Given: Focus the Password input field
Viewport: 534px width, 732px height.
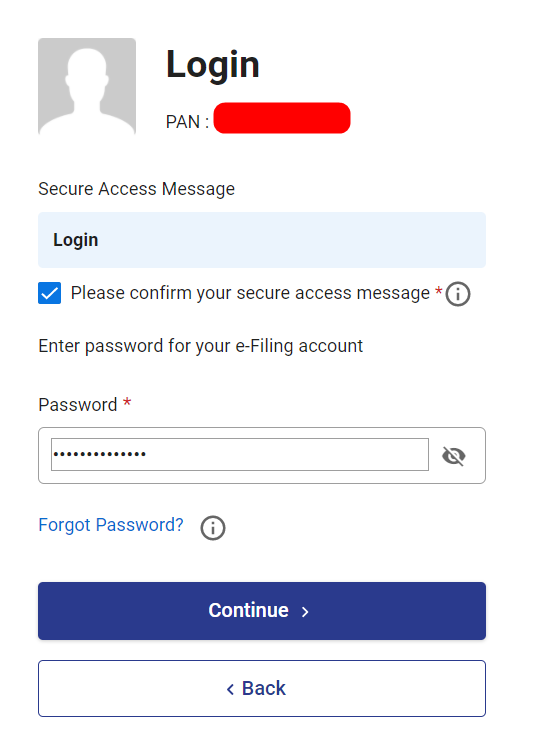Looking at the screenshot, I should [239, 454].
